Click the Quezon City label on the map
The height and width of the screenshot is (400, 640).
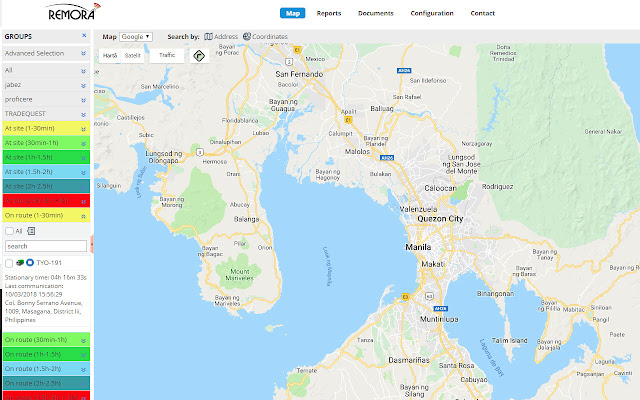[x=440, y=219]
